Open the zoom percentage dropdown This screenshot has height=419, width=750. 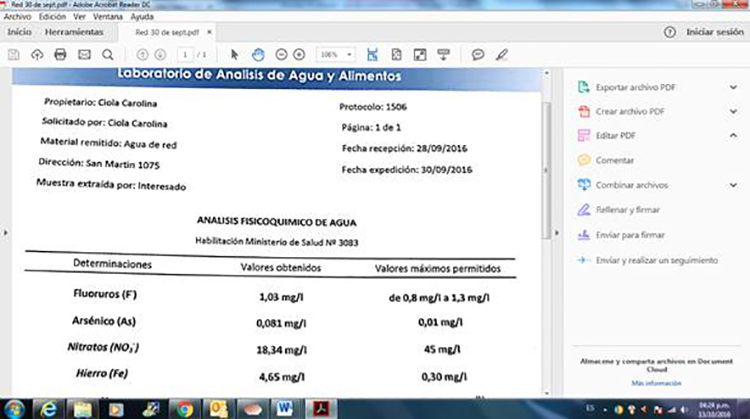coord(349,55)
